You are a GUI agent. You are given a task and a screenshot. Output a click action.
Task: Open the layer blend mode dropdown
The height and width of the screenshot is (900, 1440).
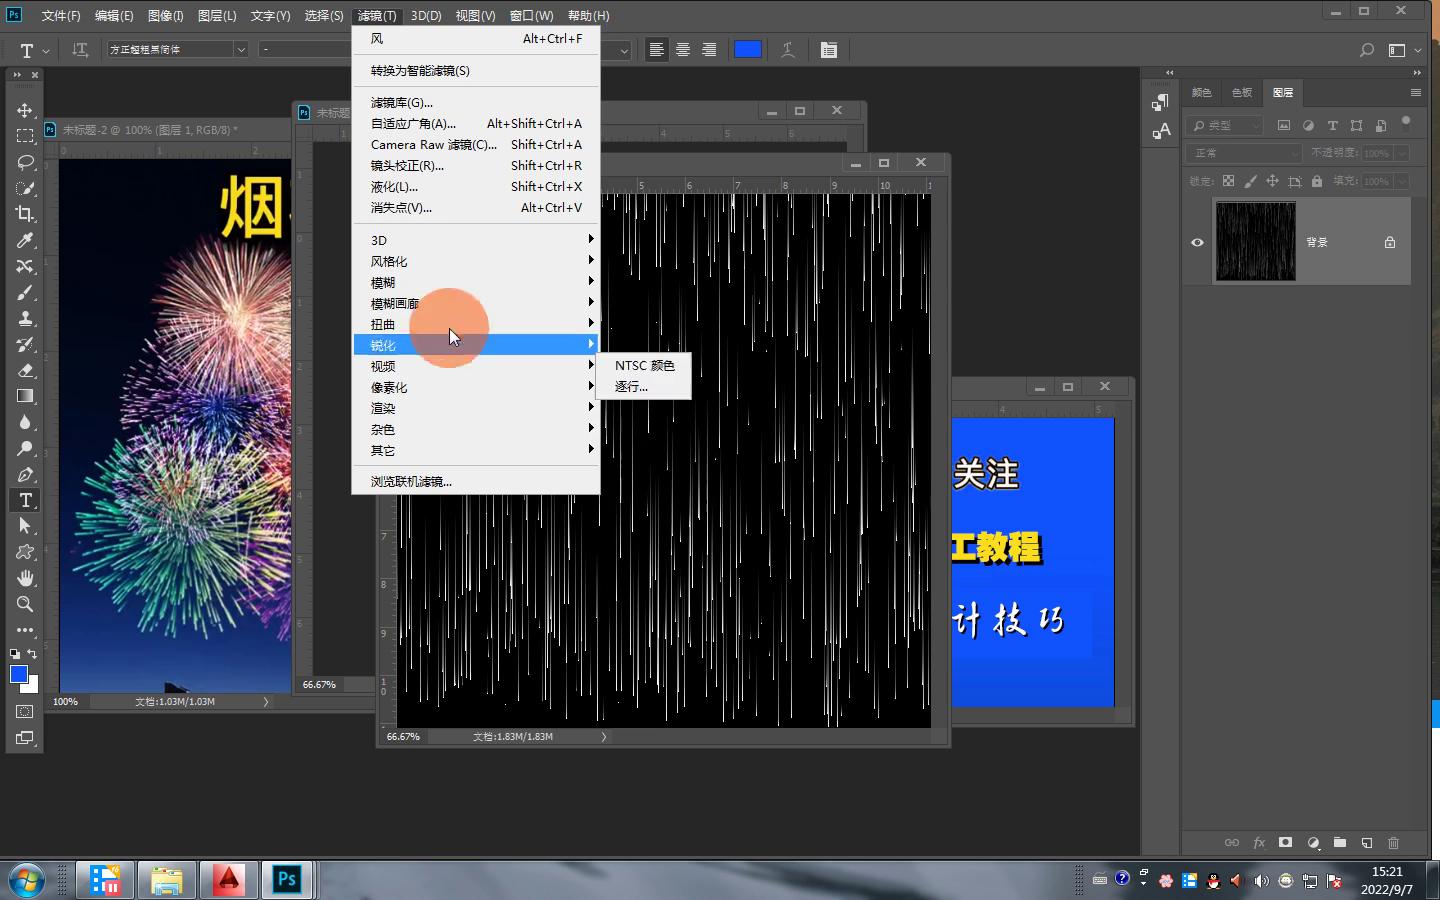(1243, 153)
